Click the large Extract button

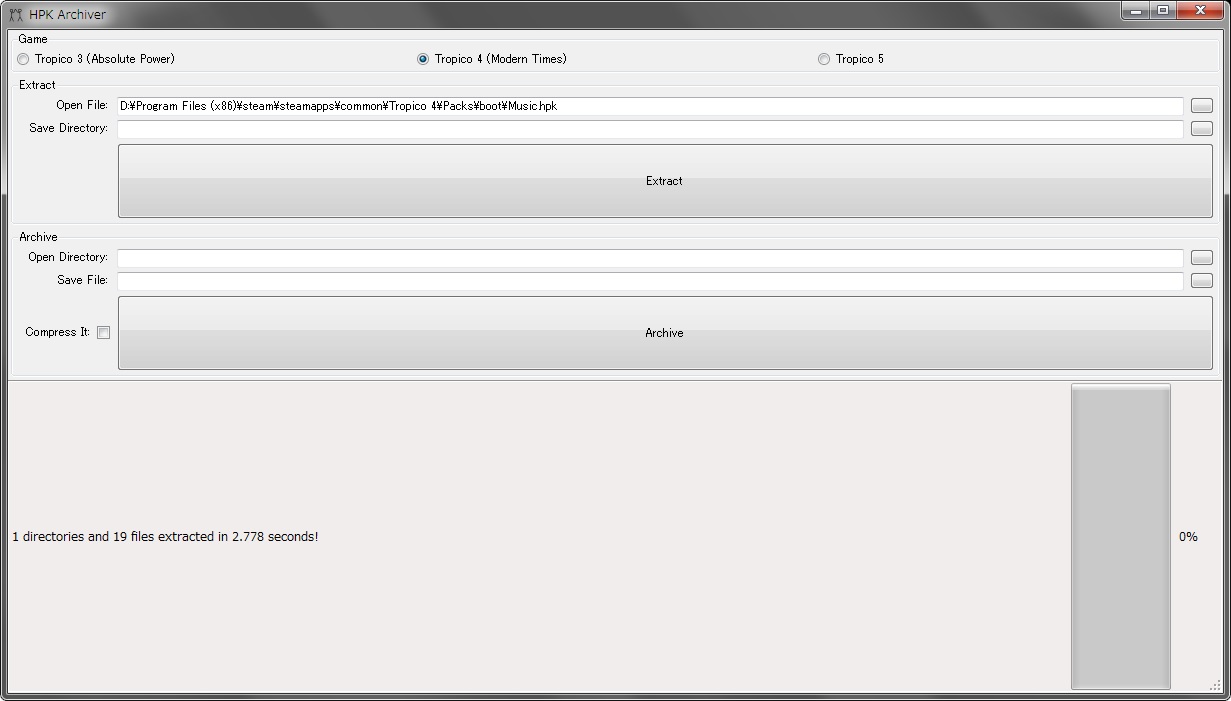[x=665, y=181]
